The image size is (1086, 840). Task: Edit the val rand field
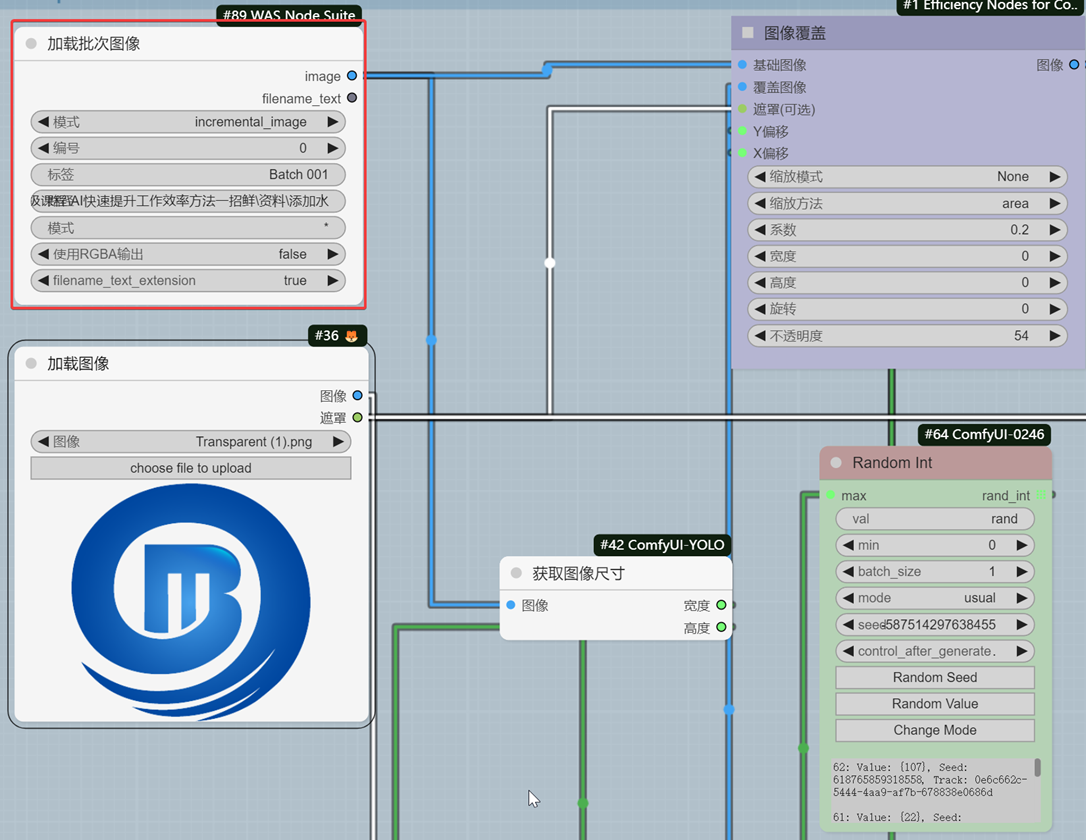[x=935, y=519]
